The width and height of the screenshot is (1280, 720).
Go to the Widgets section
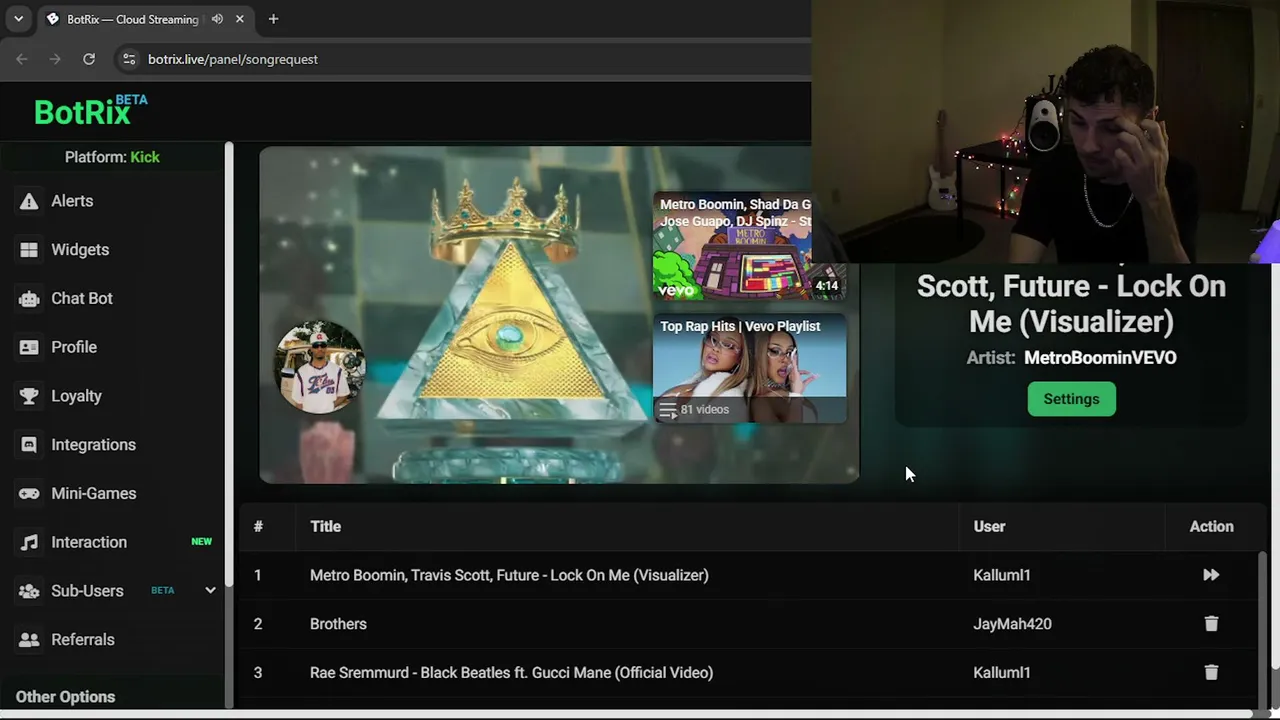80,250
